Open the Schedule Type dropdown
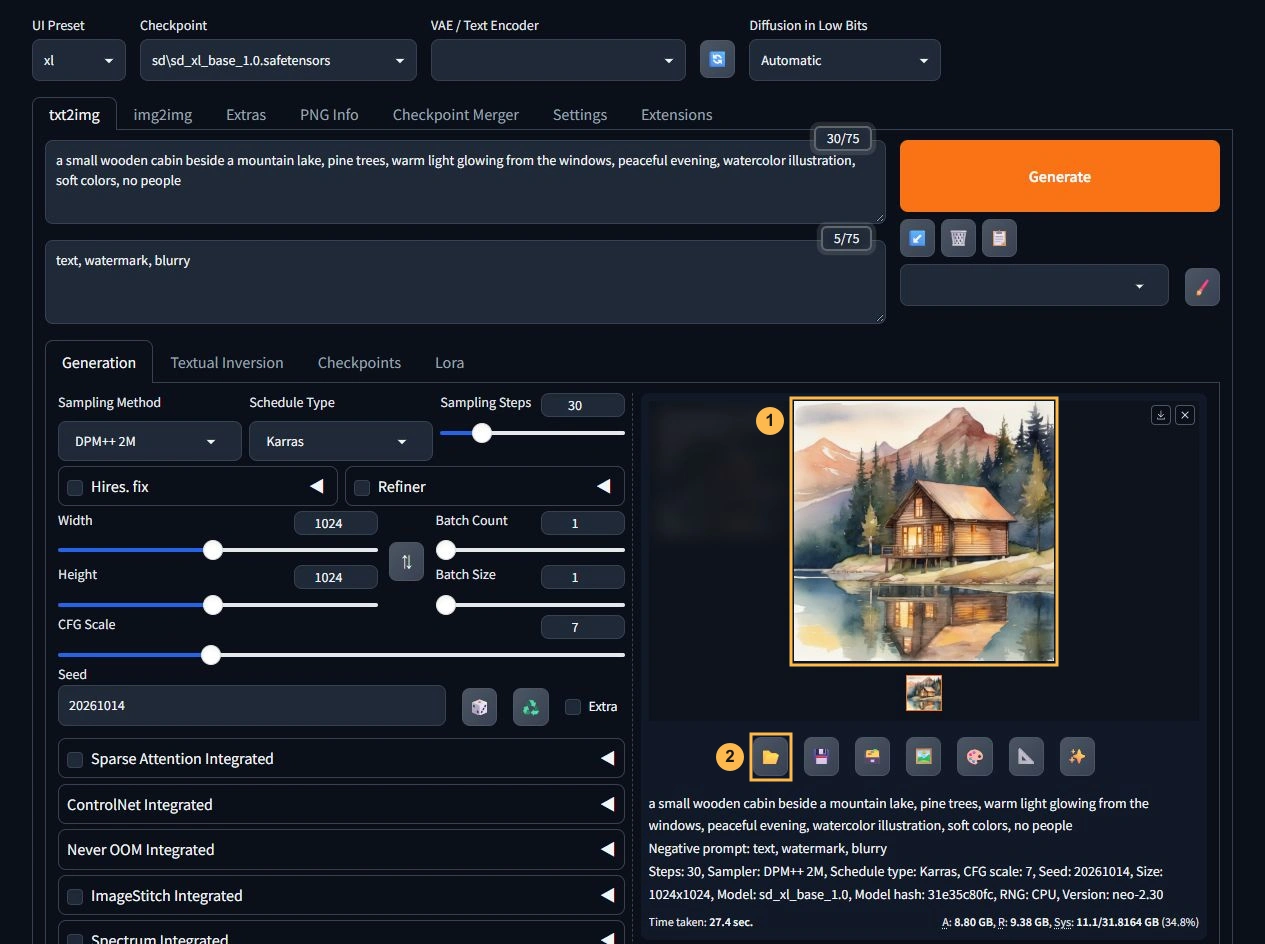 click(341, 441)
